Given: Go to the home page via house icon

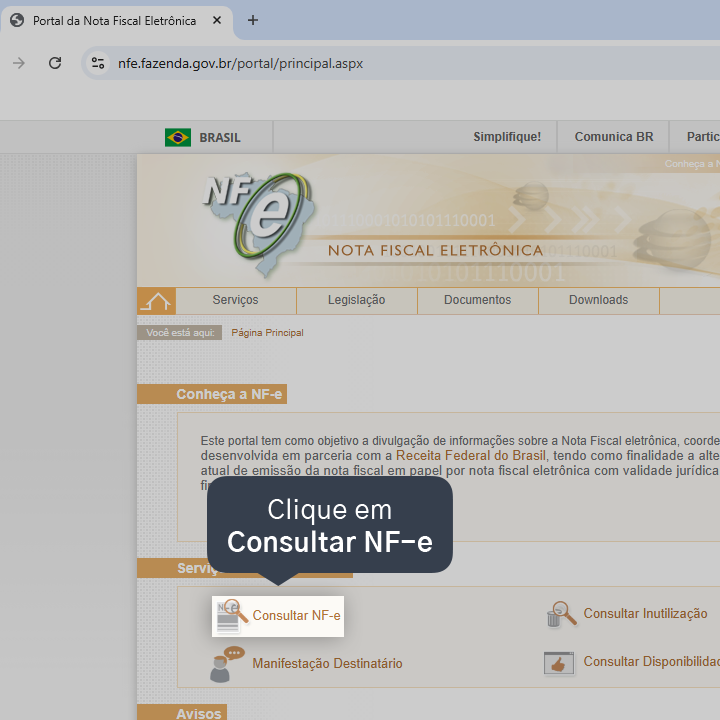Looking at the screenshot, I should point(156,301).
